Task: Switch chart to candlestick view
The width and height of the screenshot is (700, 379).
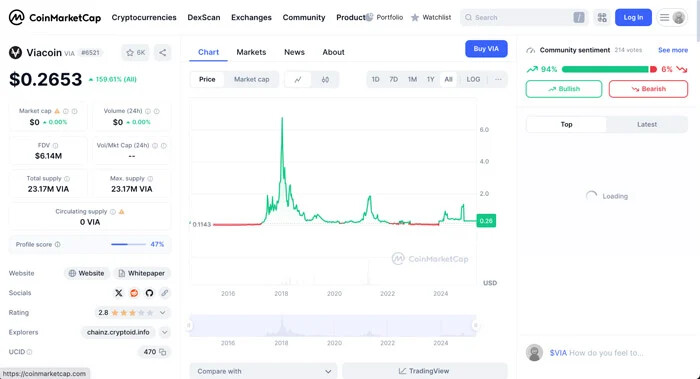Action: tap(325, 79)
